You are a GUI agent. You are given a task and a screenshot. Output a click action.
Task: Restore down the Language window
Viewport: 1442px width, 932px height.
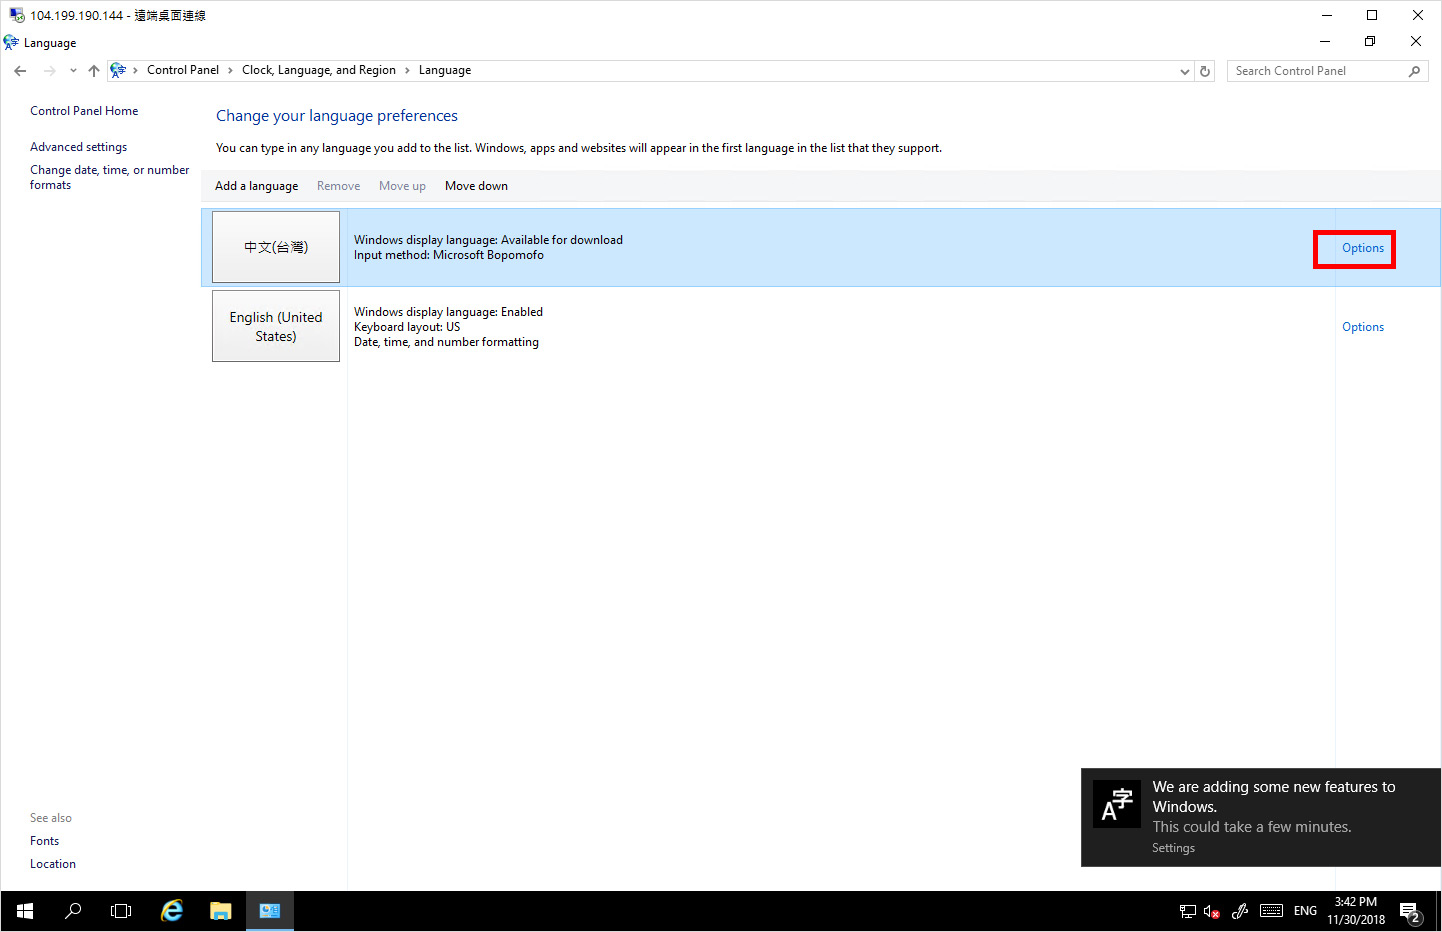[x=1370, y=42]
